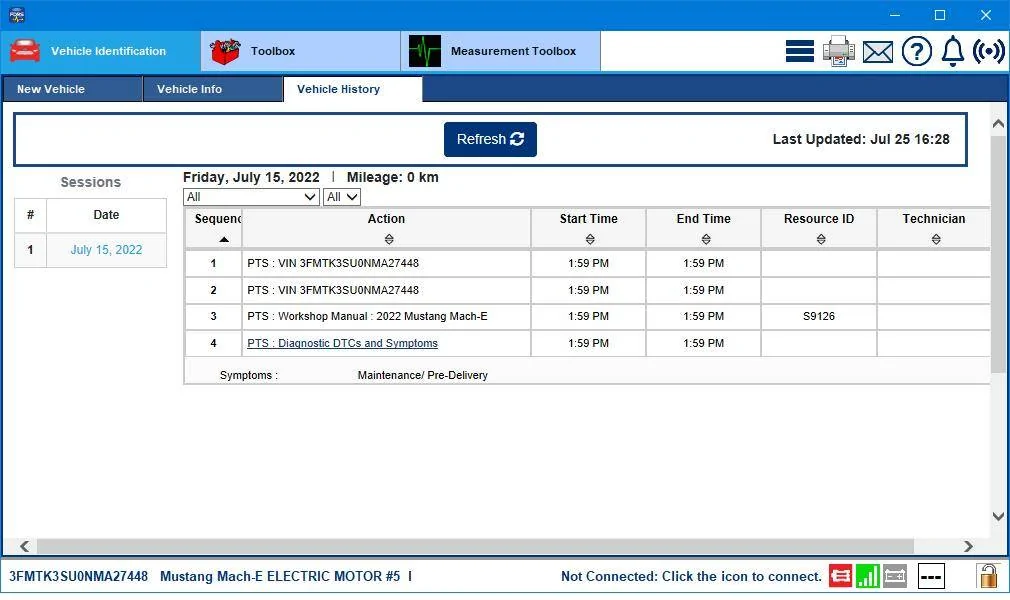Sort by End Time column
The image size is (1010, 600).
(x=705, y=239)
